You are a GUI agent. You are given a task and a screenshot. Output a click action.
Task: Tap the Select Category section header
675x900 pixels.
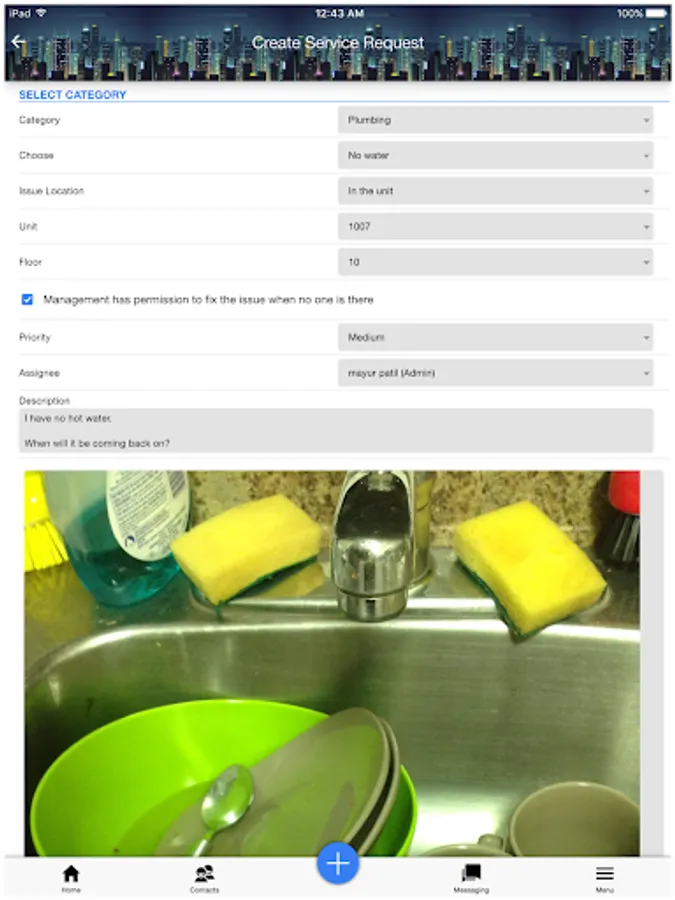72,95
